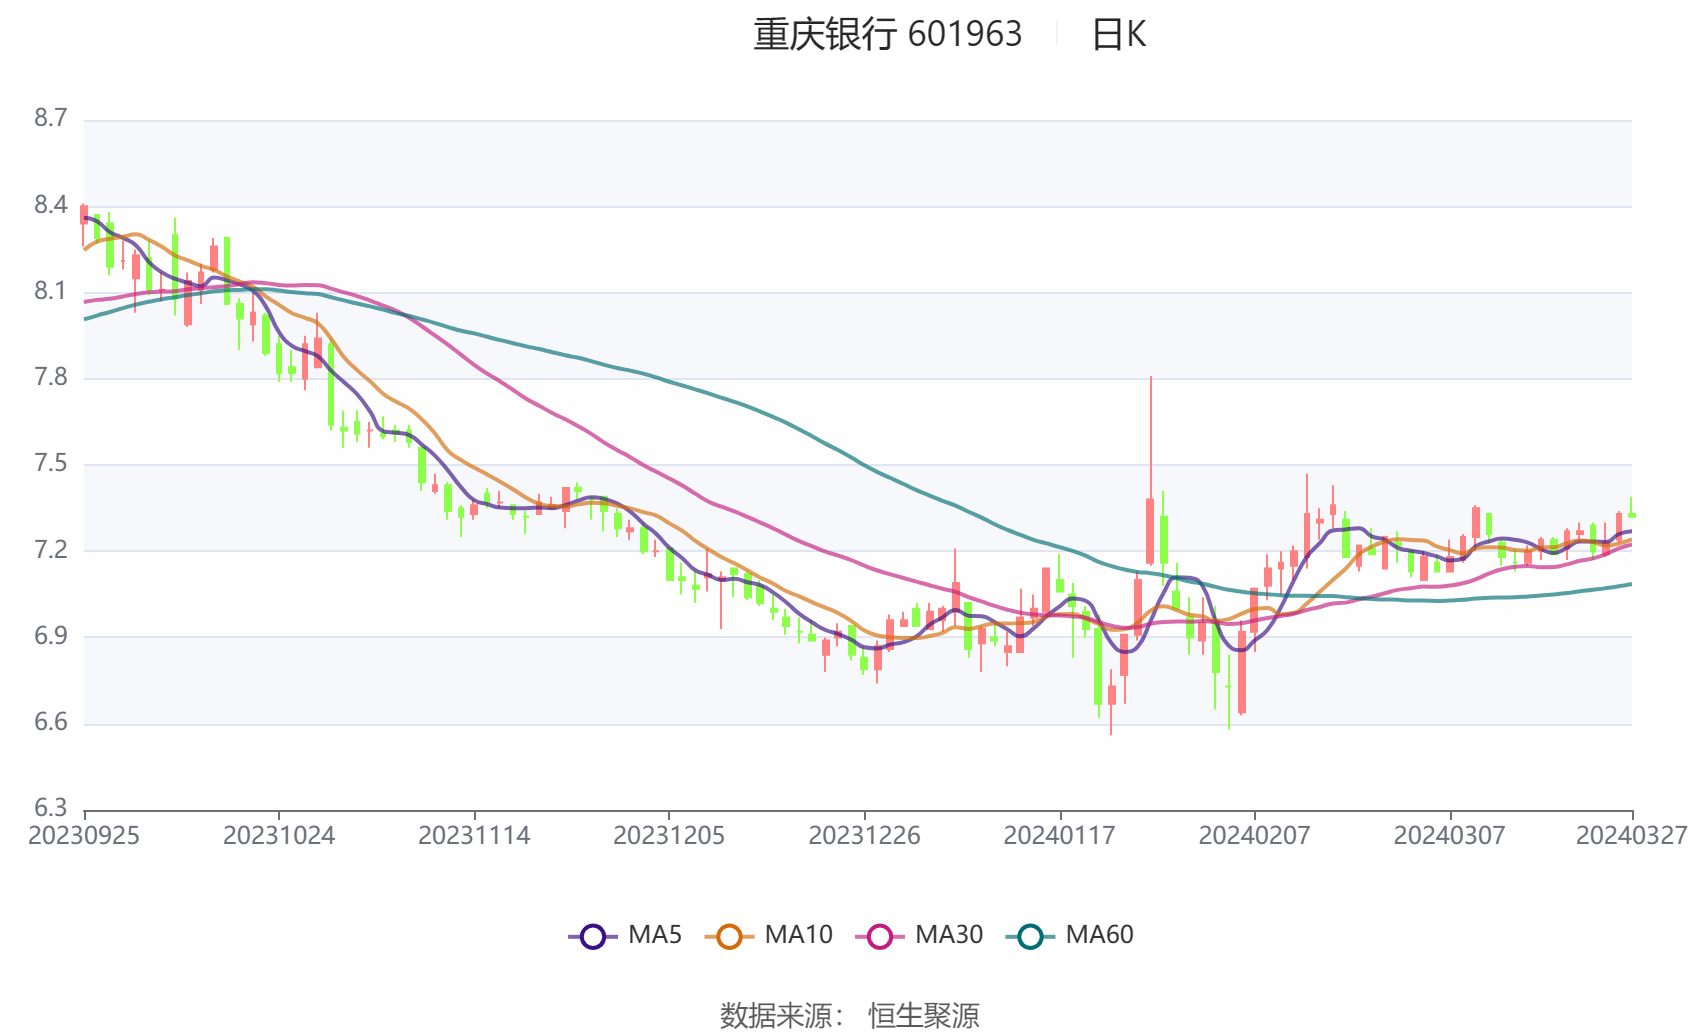Image resolution: width=1700 pixels, height=1034 pixels.
Task: Click the MA30 legend label text
Action: pos(949,935)
